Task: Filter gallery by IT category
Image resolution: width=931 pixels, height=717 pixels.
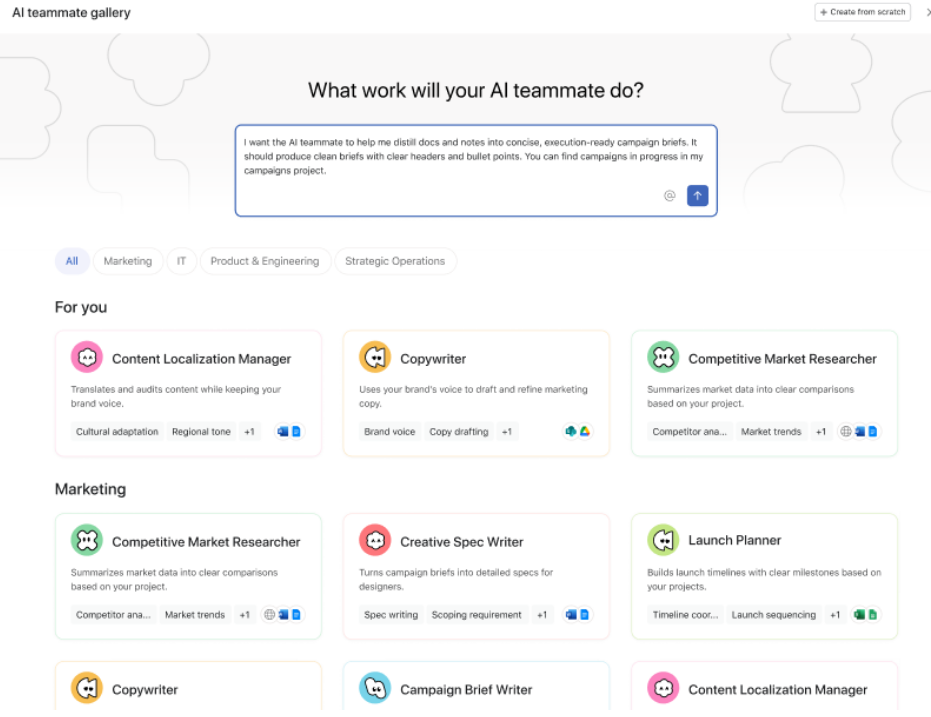Action: [x=181, y=261]
